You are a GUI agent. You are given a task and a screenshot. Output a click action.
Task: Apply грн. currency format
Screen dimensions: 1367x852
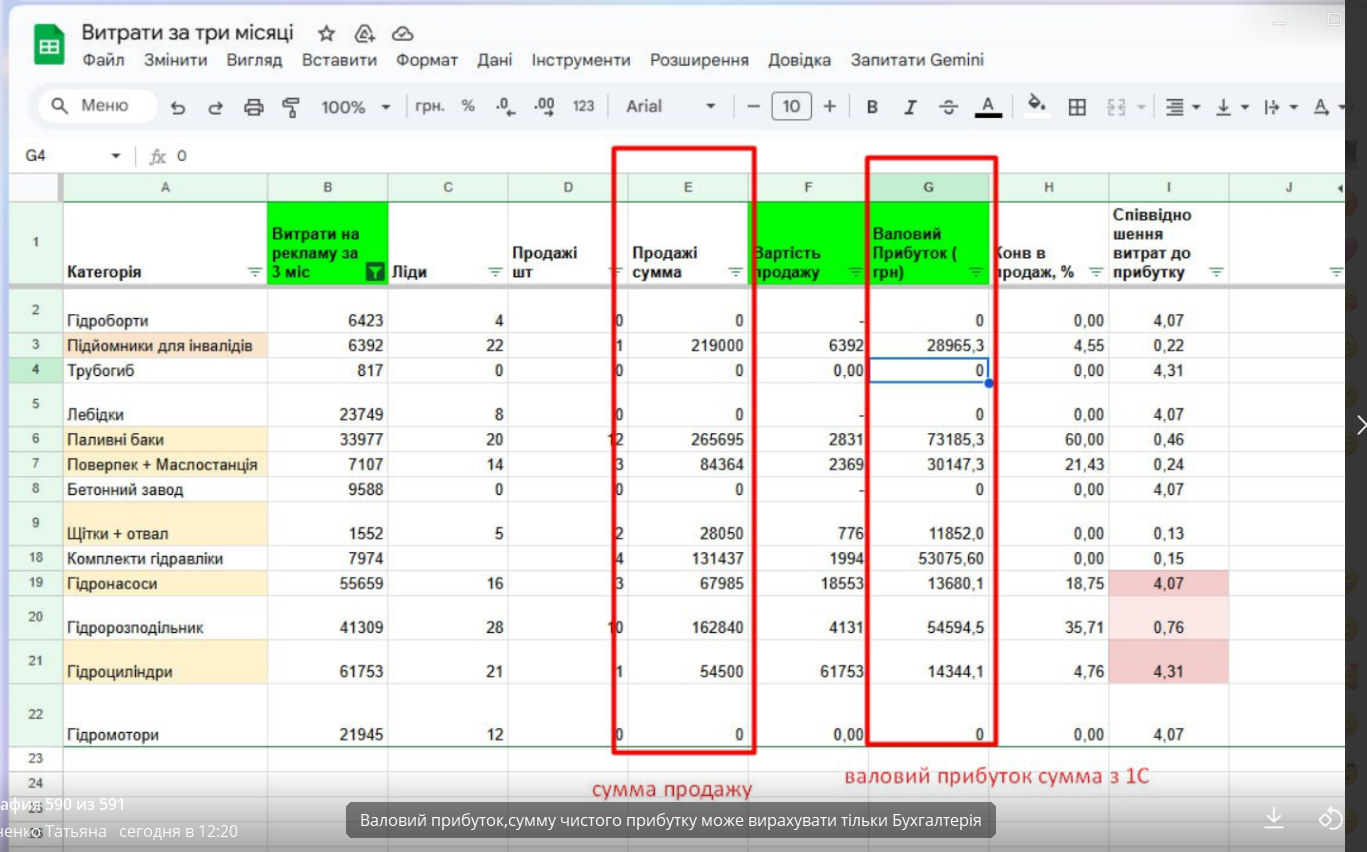[x=430, y=106]
